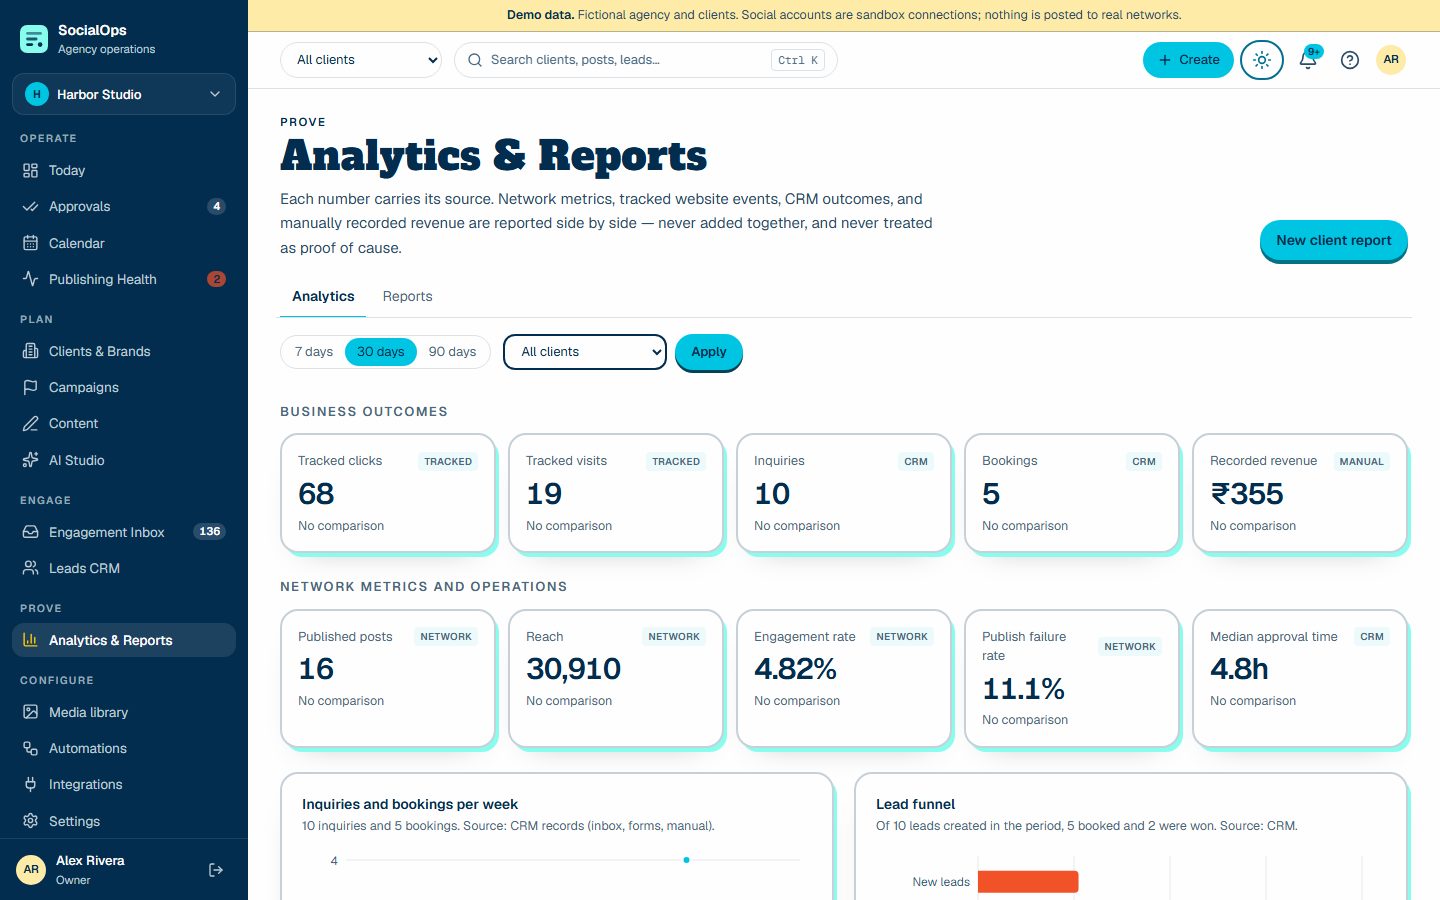The width and height of the screenshot is (1440, 900).
Task: Go to Publishing Health page
Action: tap(124, 279)
